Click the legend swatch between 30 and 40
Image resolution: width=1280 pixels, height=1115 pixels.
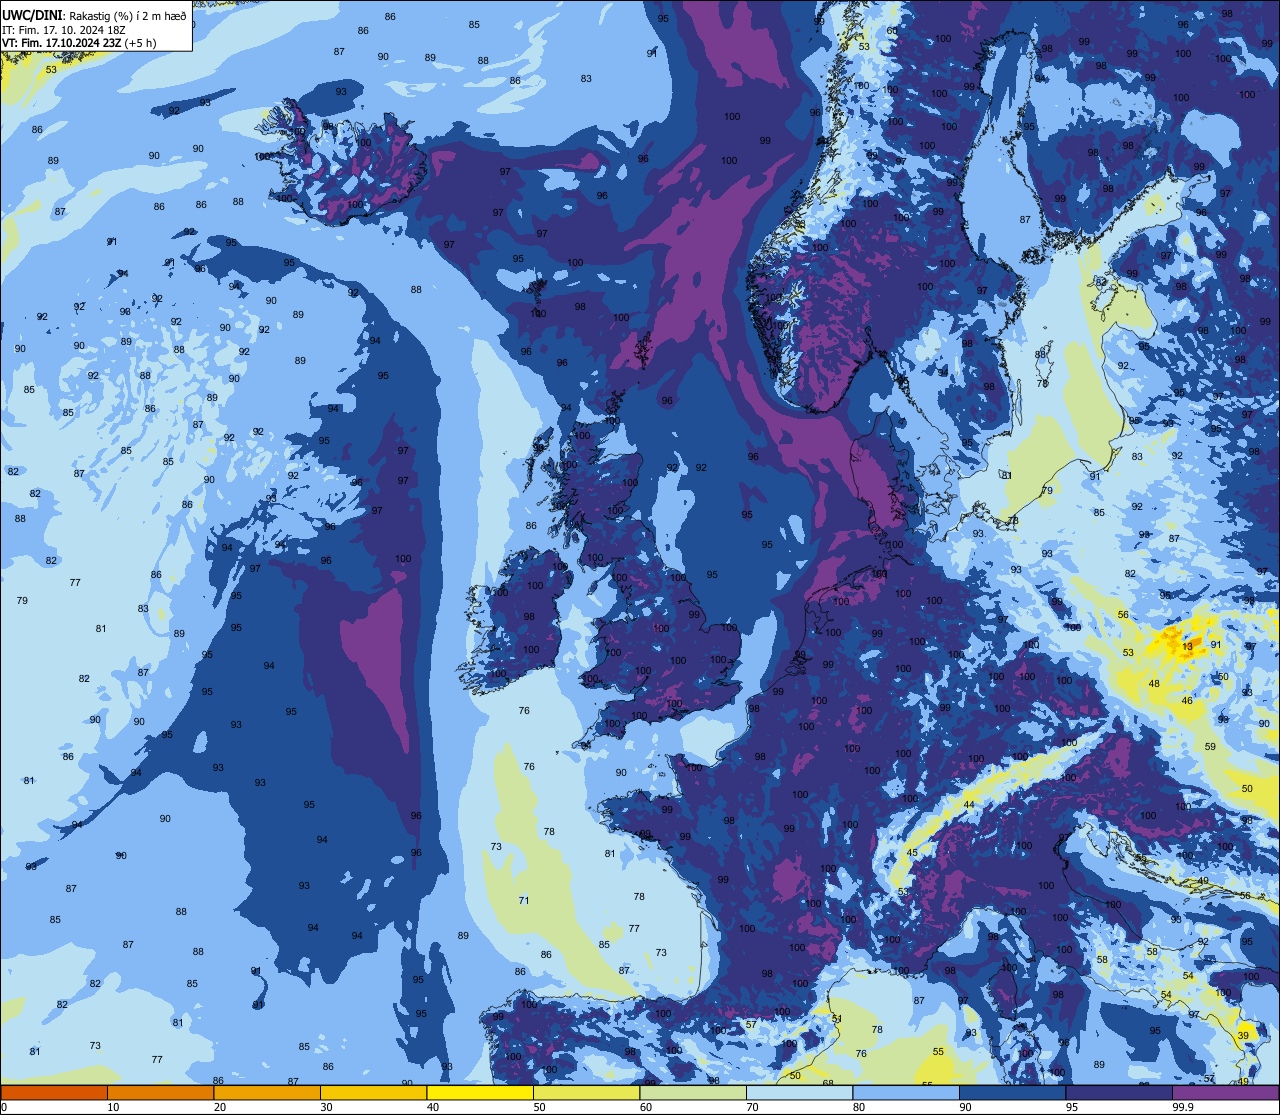point(373,1092)
